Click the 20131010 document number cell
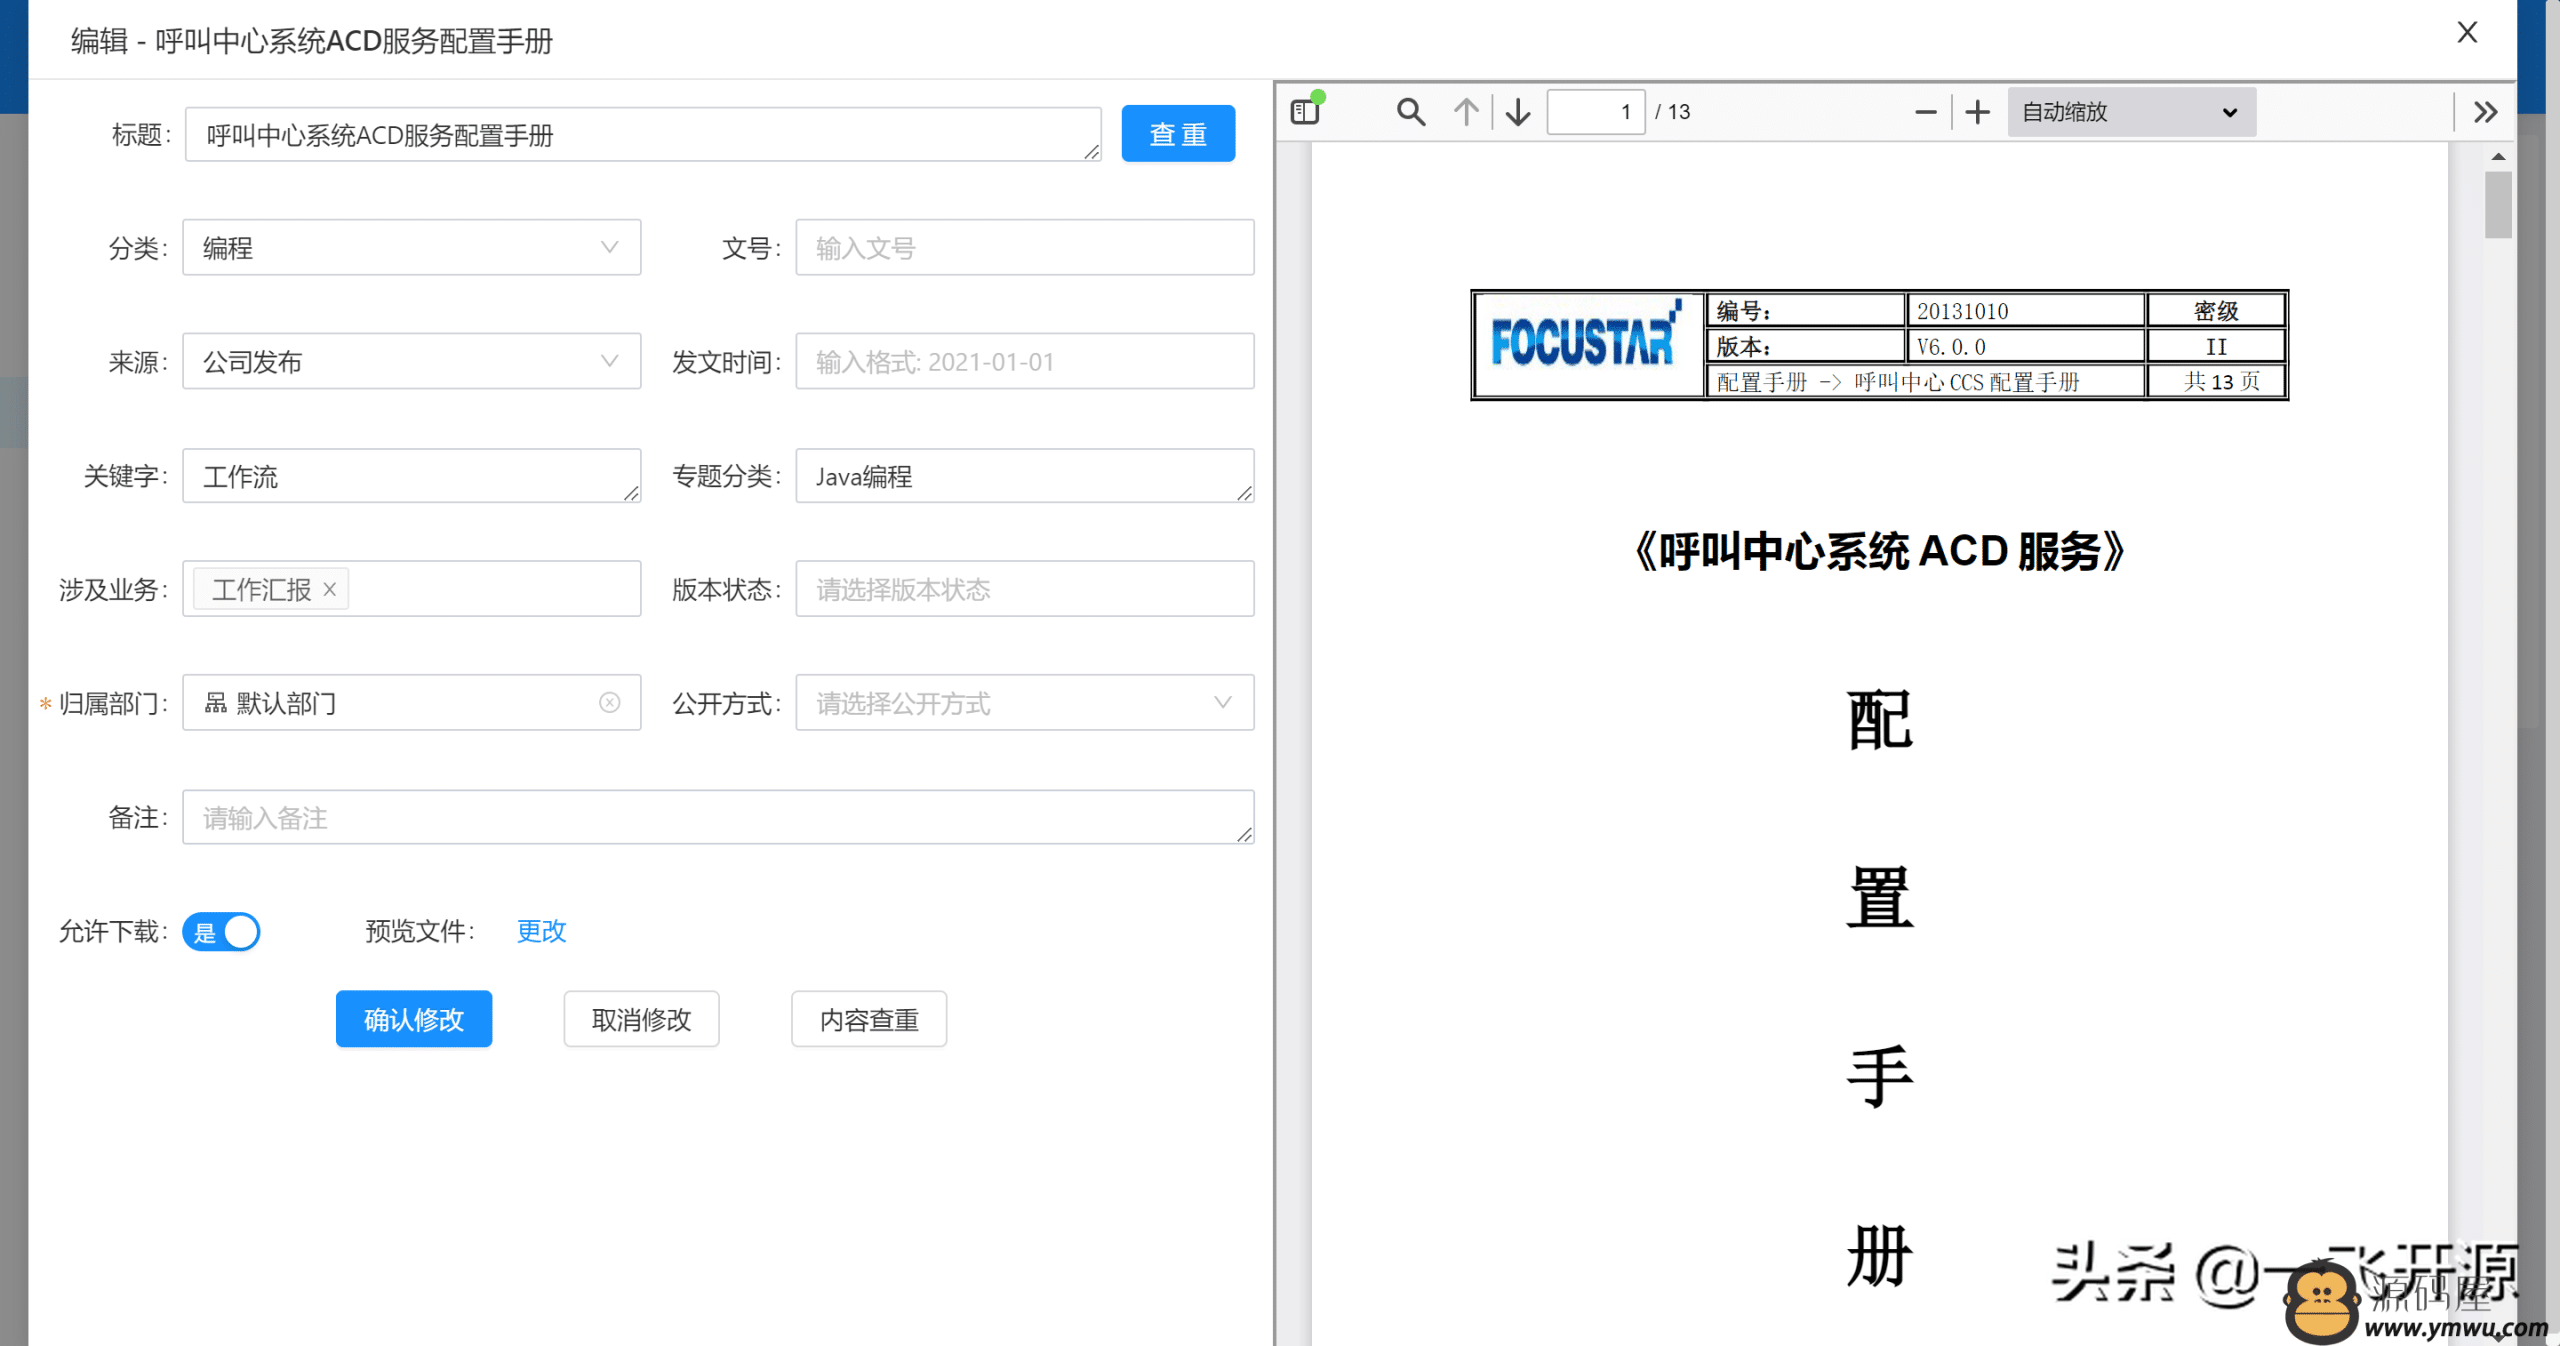 pos(2024,311)
